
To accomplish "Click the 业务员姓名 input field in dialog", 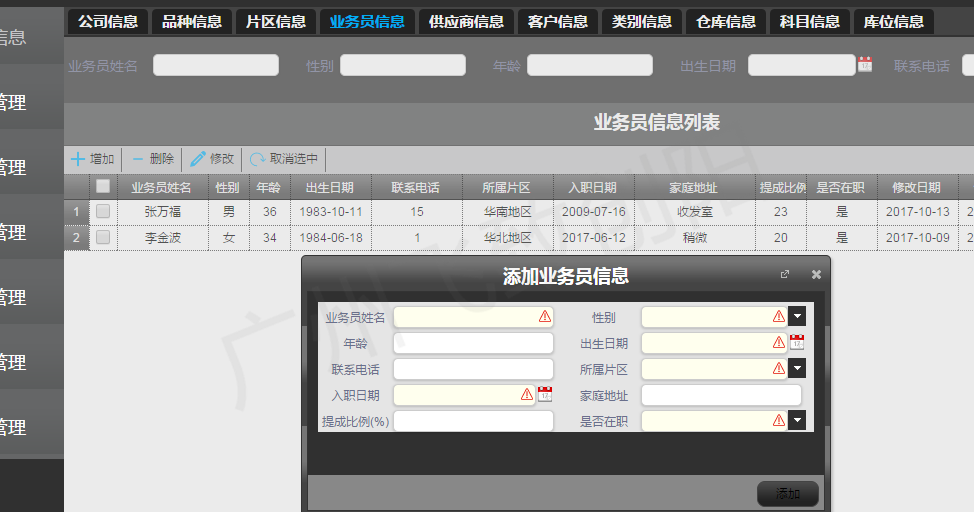I will 466,317.
